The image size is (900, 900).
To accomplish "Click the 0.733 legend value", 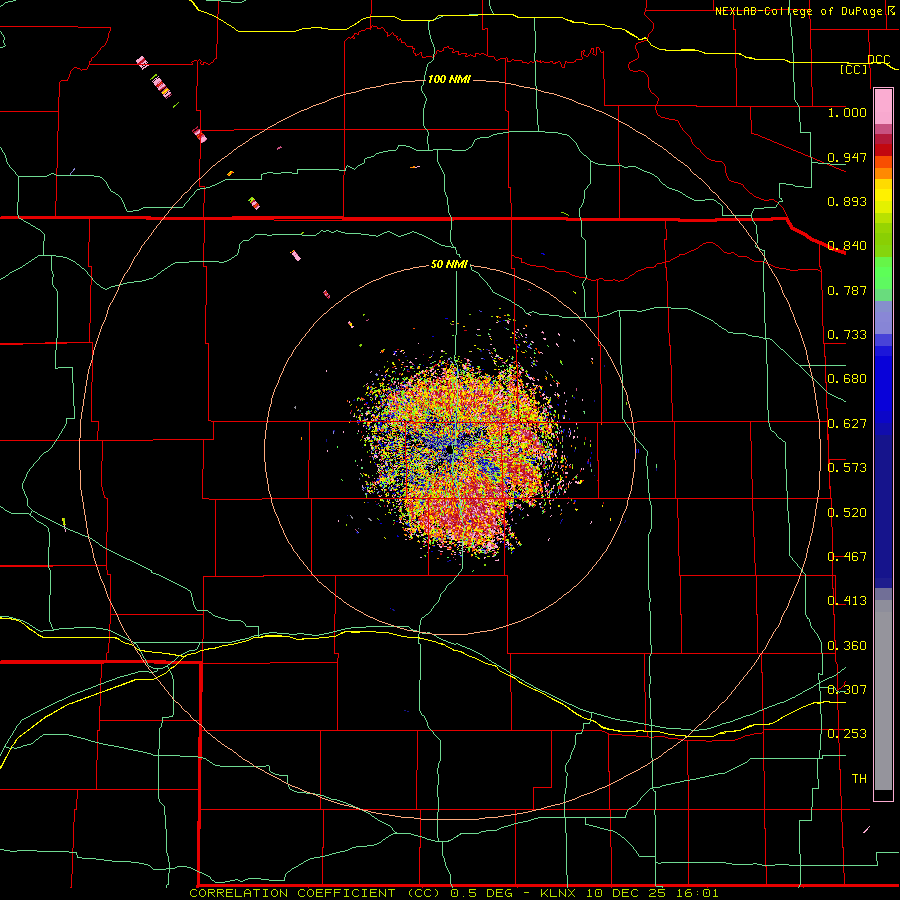I will click(847, 335).
